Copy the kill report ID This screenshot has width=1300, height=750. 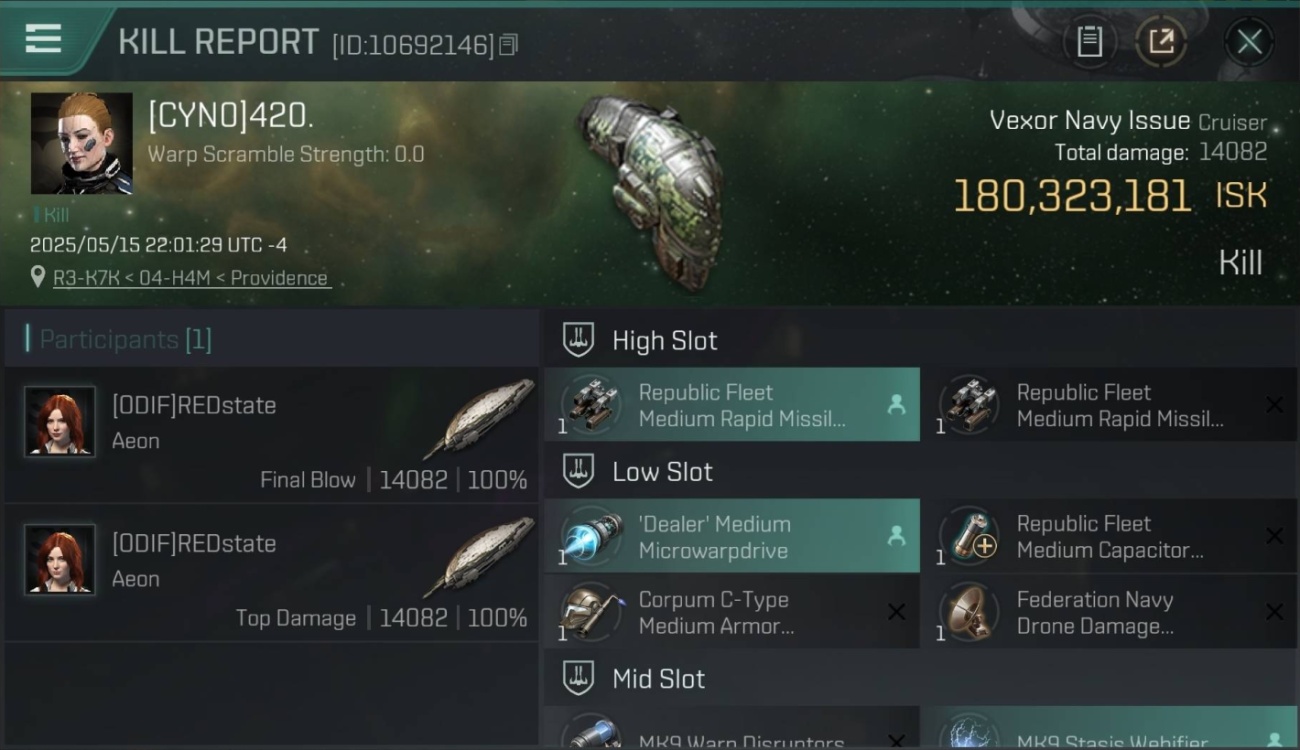pyautogui.click(x=508, y=45)
